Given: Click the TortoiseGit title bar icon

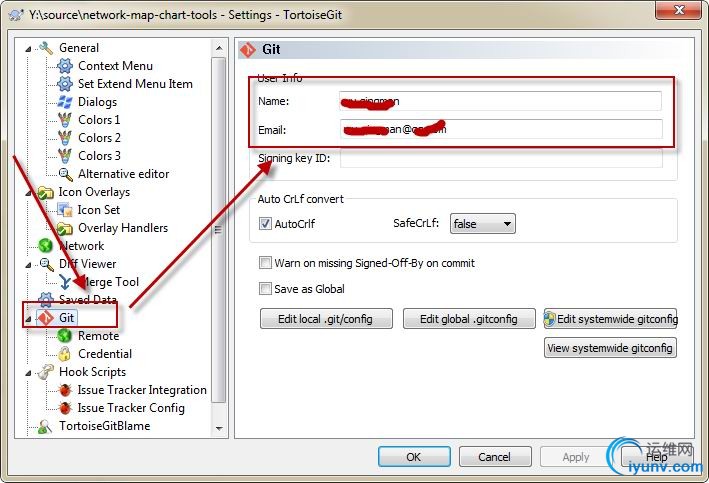Looking at the screenshot, I should pos(16,15).
